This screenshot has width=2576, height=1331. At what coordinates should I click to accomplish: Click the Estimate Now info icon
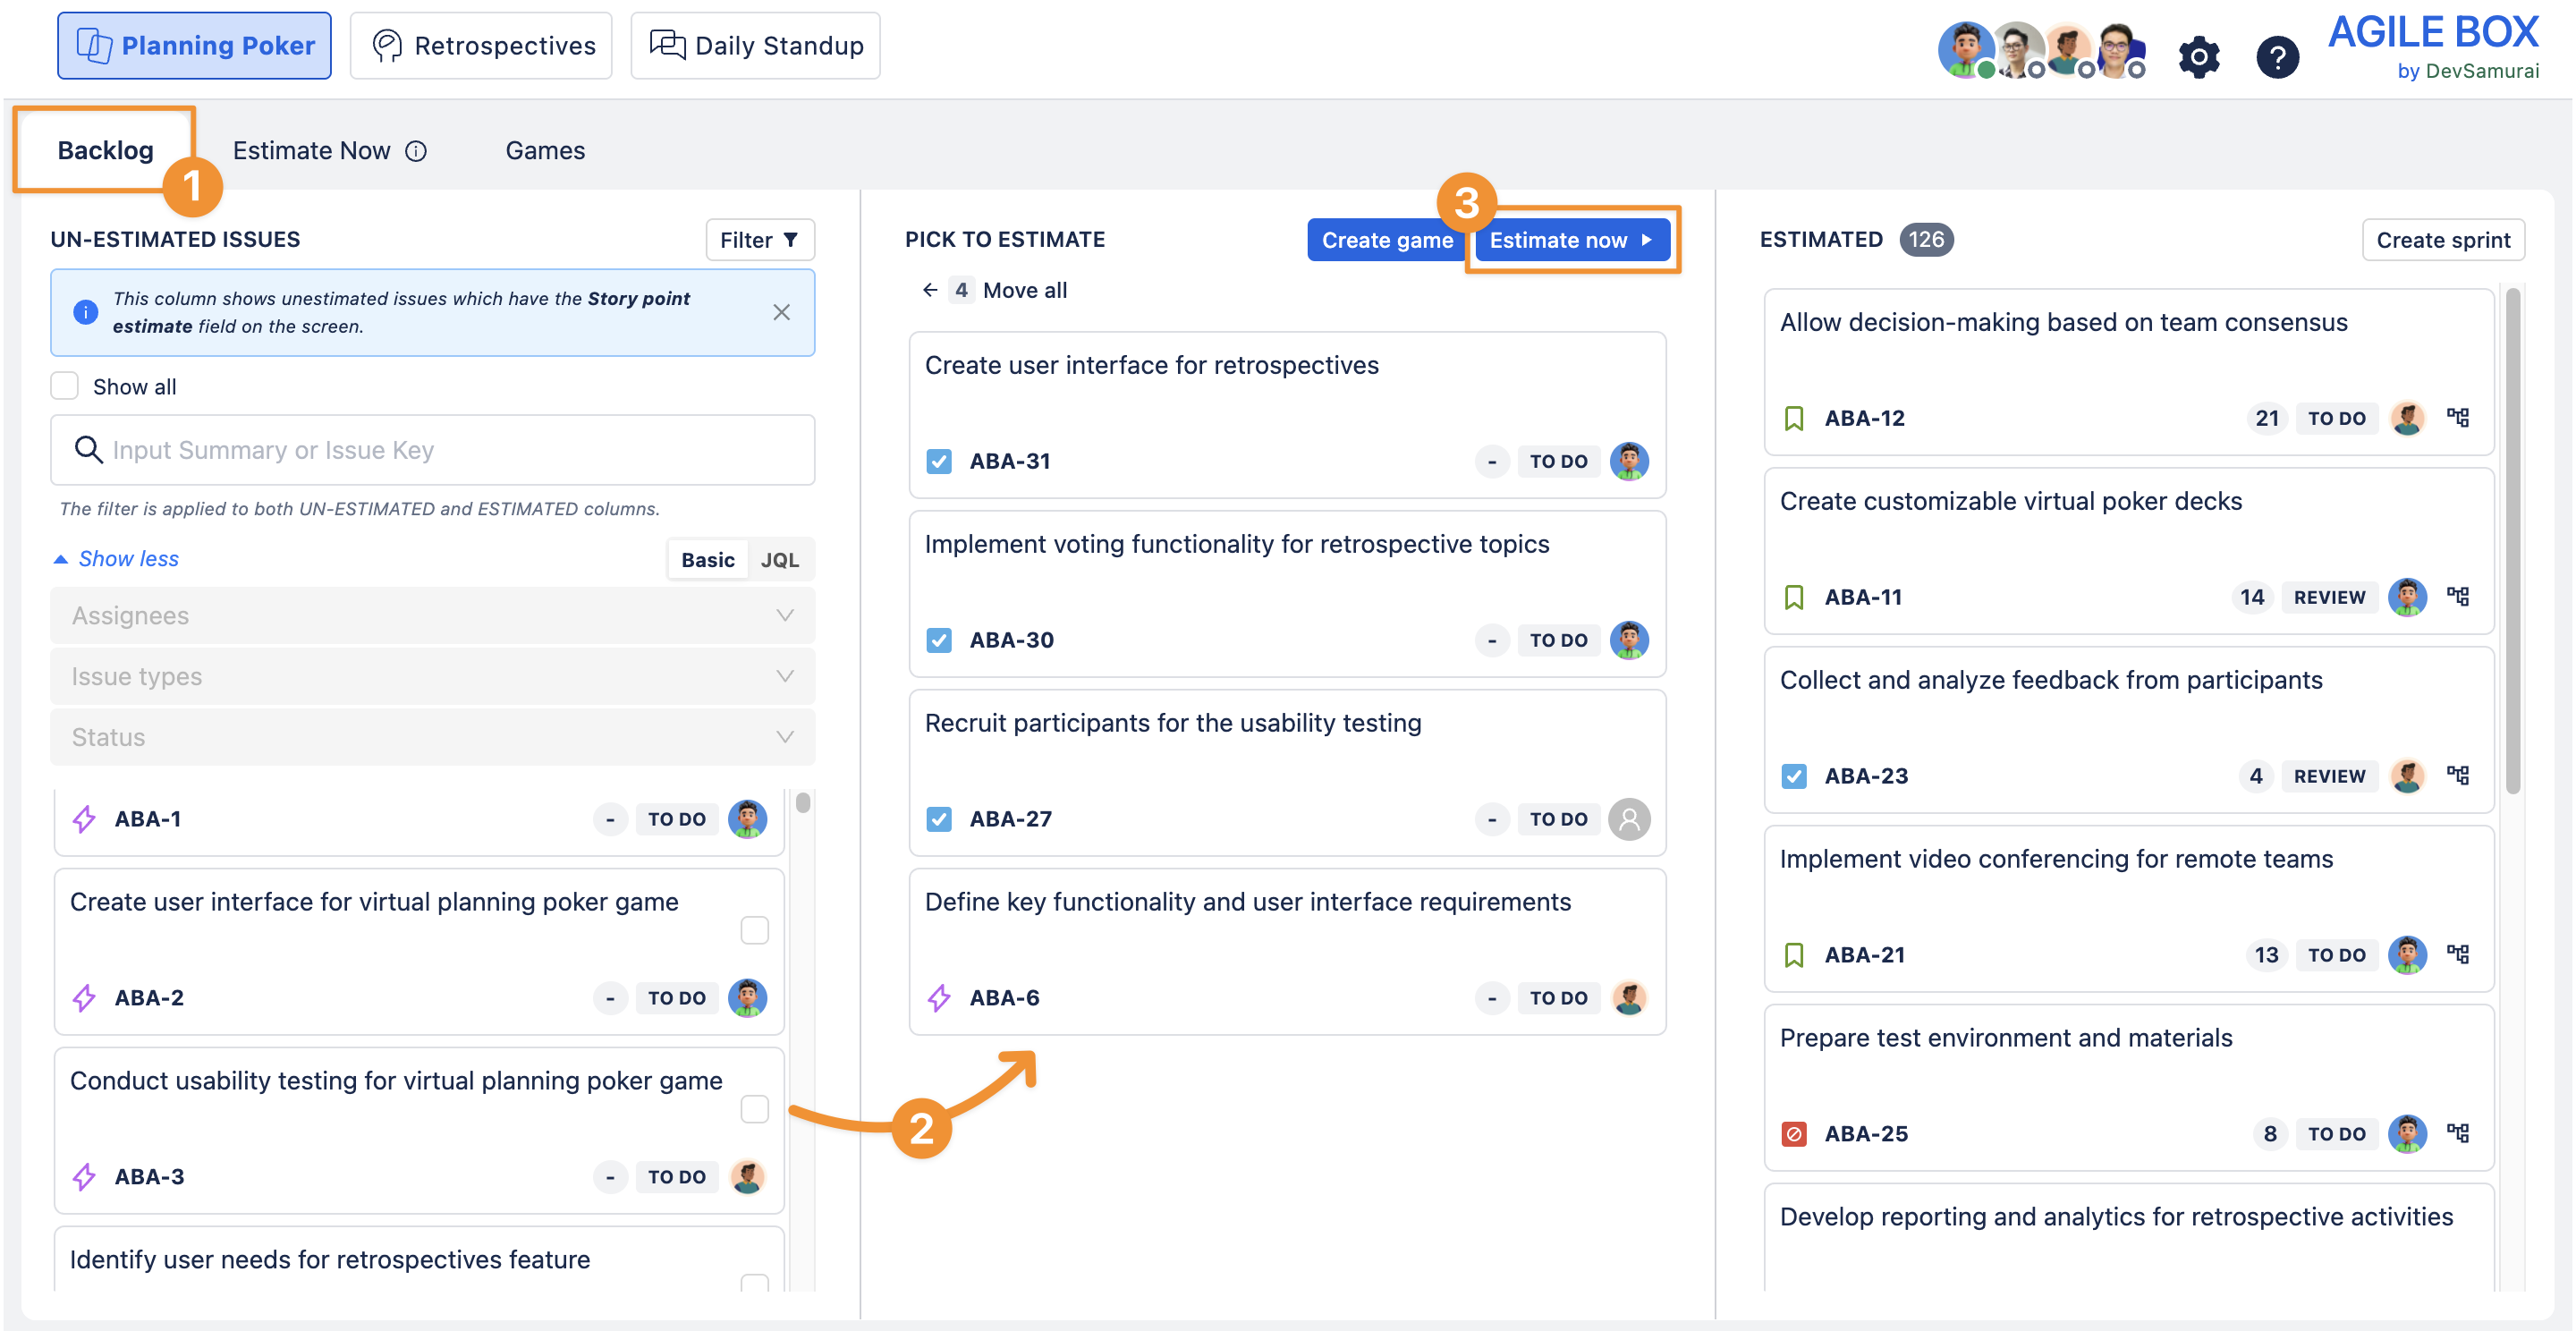point(416,151)
